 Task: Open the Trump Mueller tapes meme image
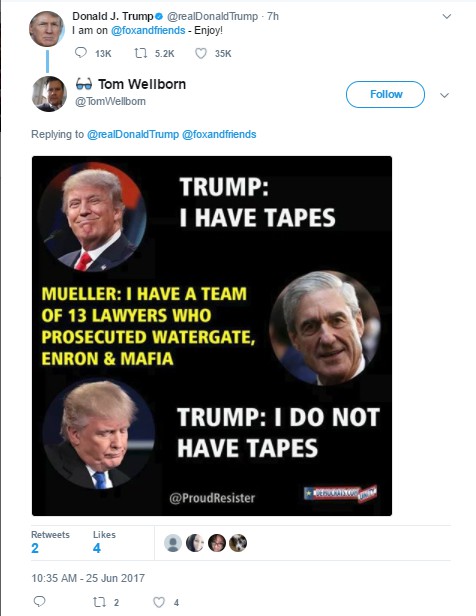[212, 336]
